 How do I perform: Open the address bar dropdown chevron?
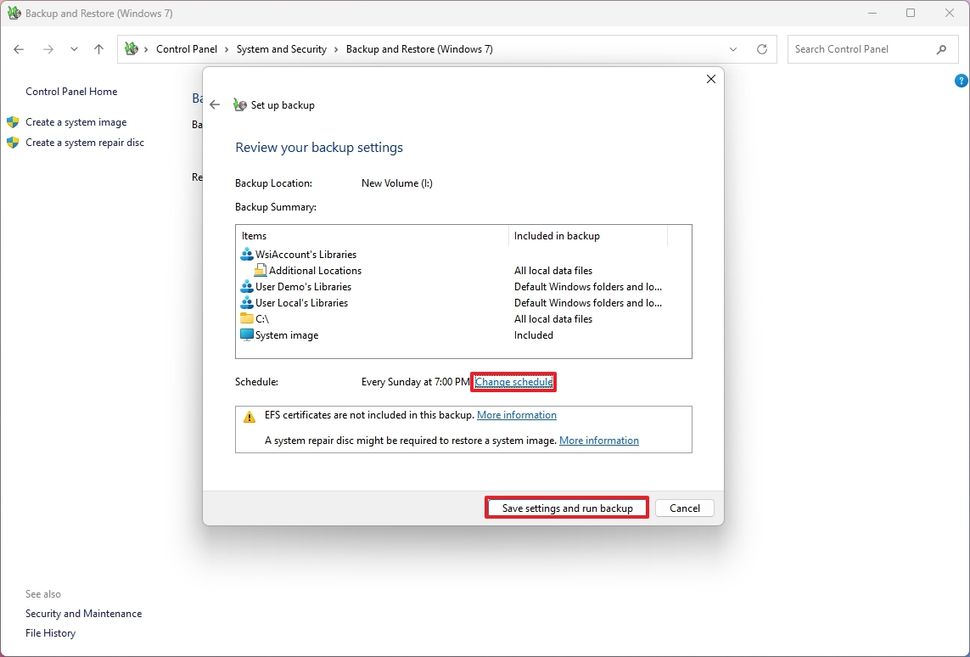733,48
